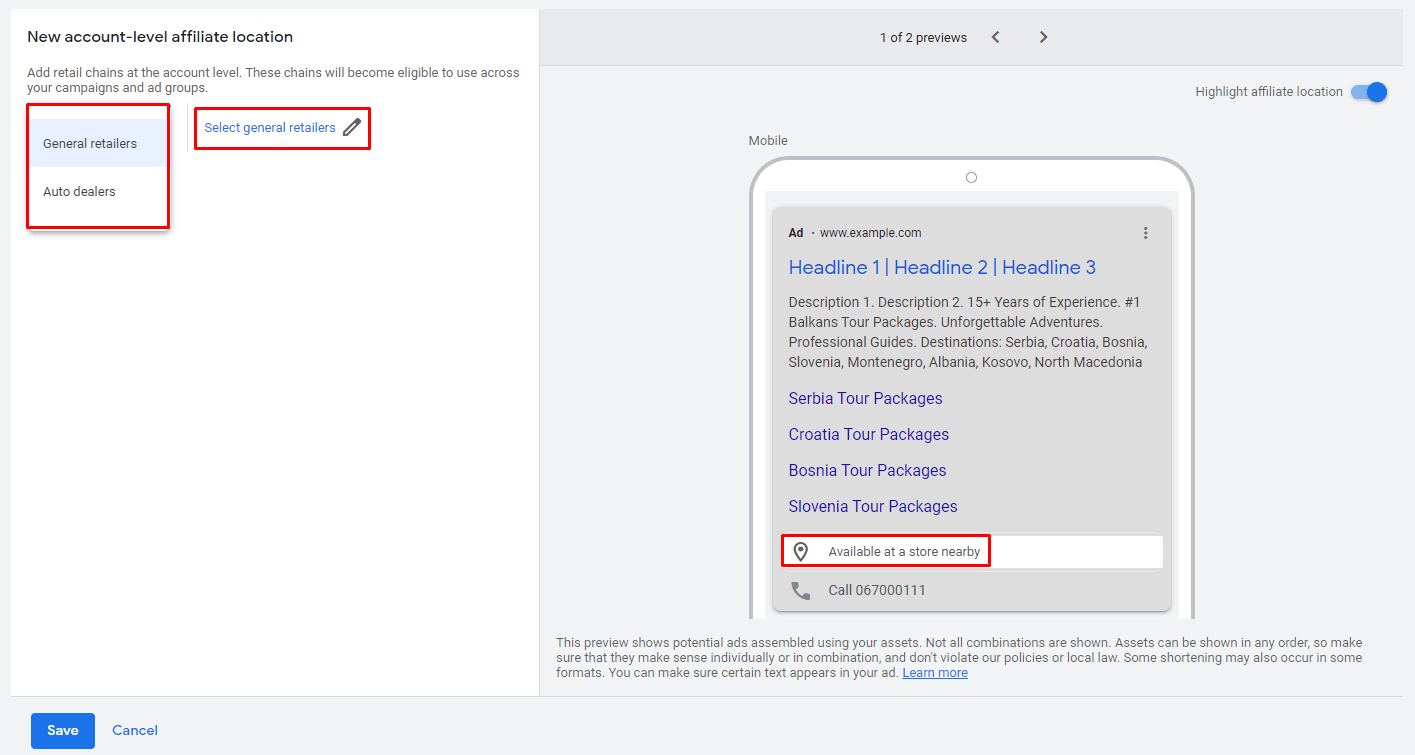This screenshot has width=1415, height=755.
Task: Click the Highlight affiliate location label
Action: (x=1269, y=92)
